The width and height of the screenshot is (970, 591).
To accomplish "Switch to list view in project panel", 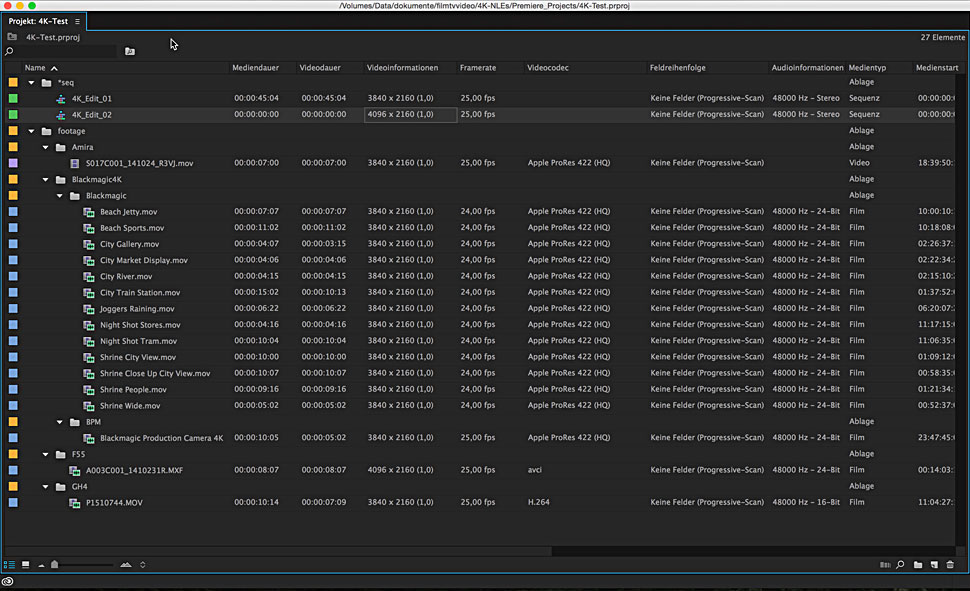I will tap(10, 565).
